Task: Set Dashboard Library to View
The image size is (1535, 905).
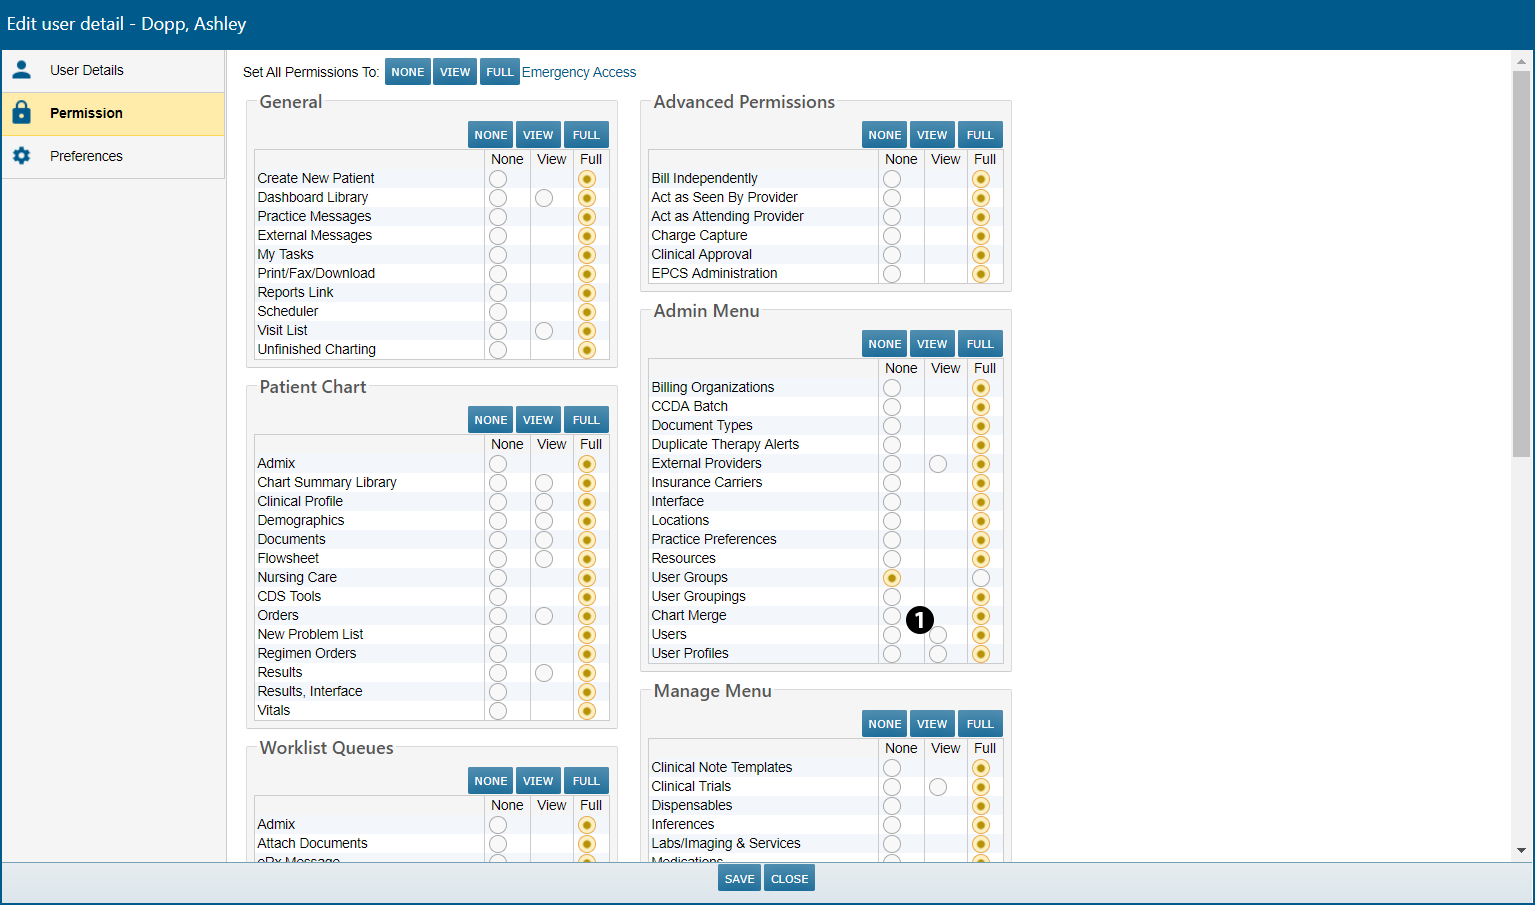Action: coord(544,198)
